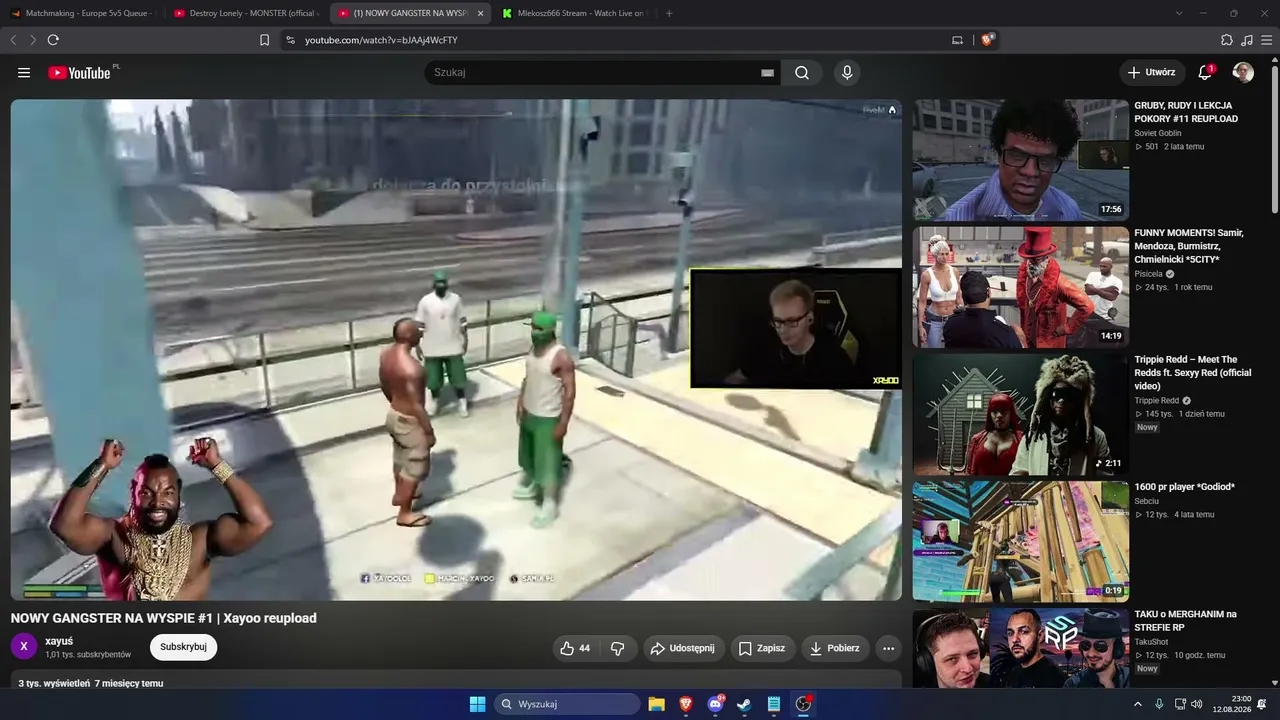Open browser extensions puzzle icon
The width and height of the screenshot is (1280, 720).
[1227, 40]
